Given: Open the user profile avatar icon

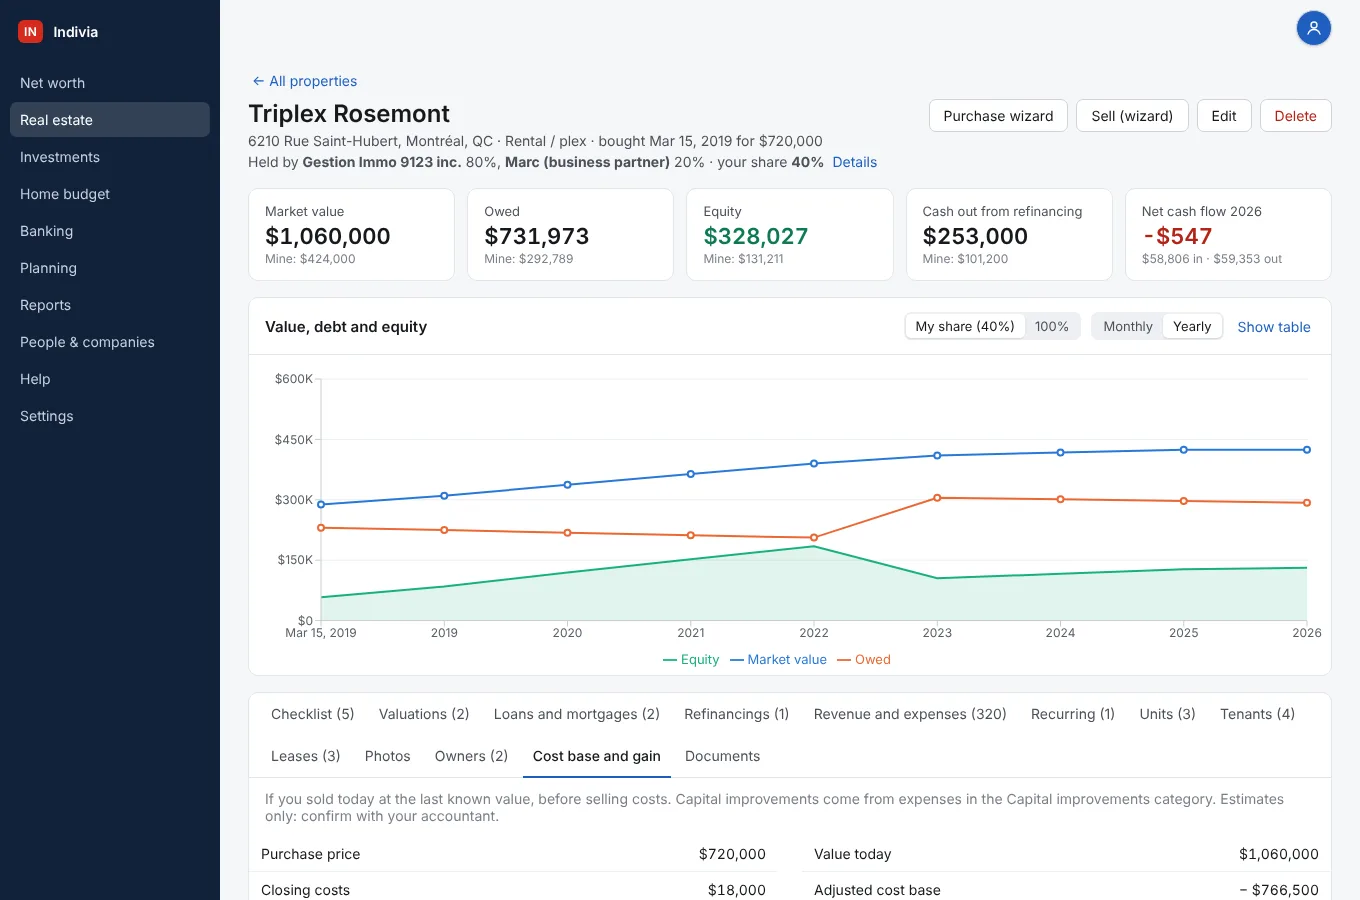Looking at the screenshot, I should tap(1314, 28).
